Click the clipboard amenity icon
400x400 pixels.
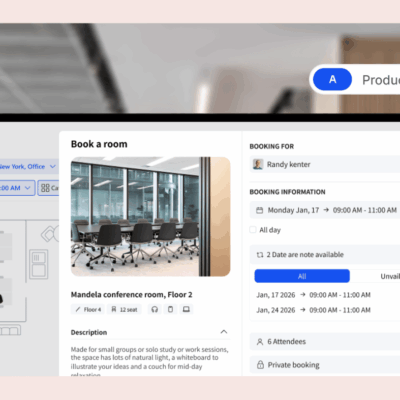pos(170,309)
